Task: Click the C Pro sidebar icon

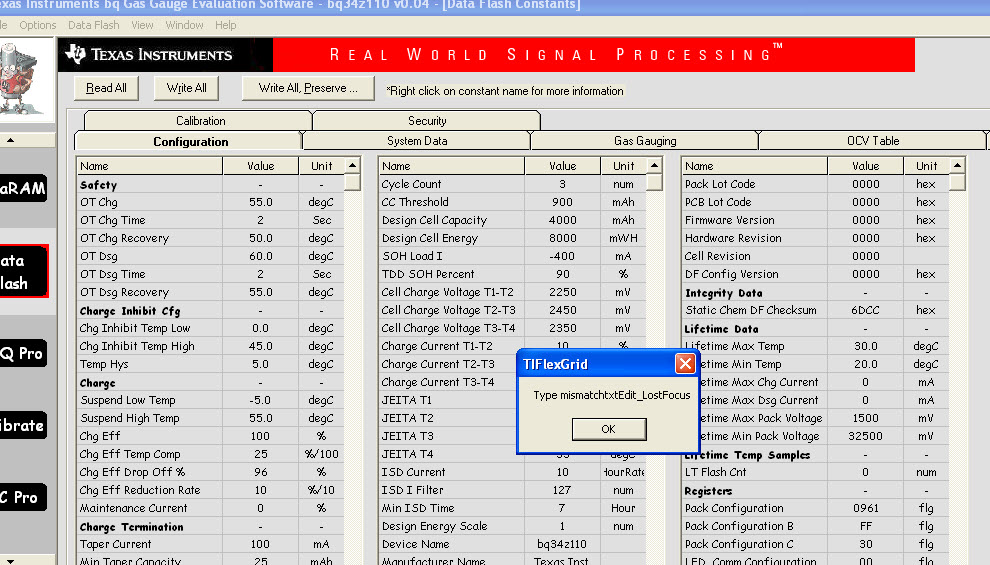Action: pyautogui.click(x=23, y=497)
